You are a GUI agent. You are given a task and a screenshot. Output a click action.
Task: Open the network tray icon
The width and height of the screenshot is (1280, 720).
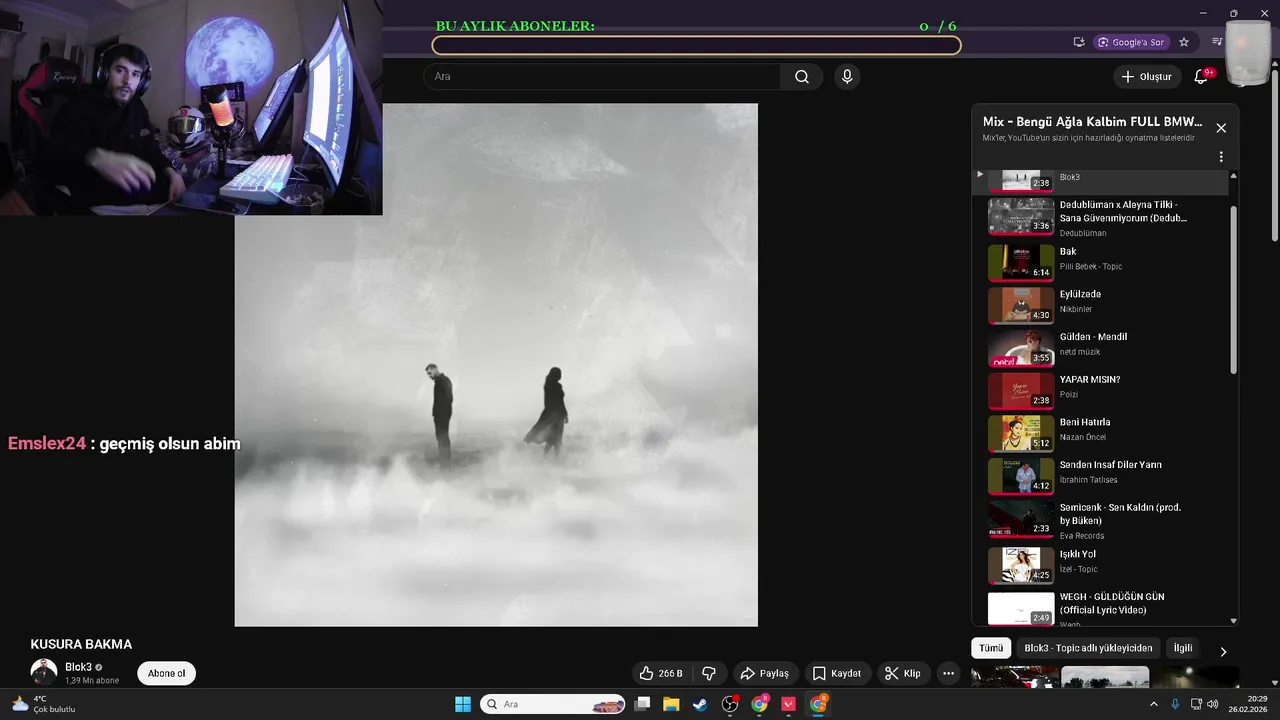click(1195, 704)
